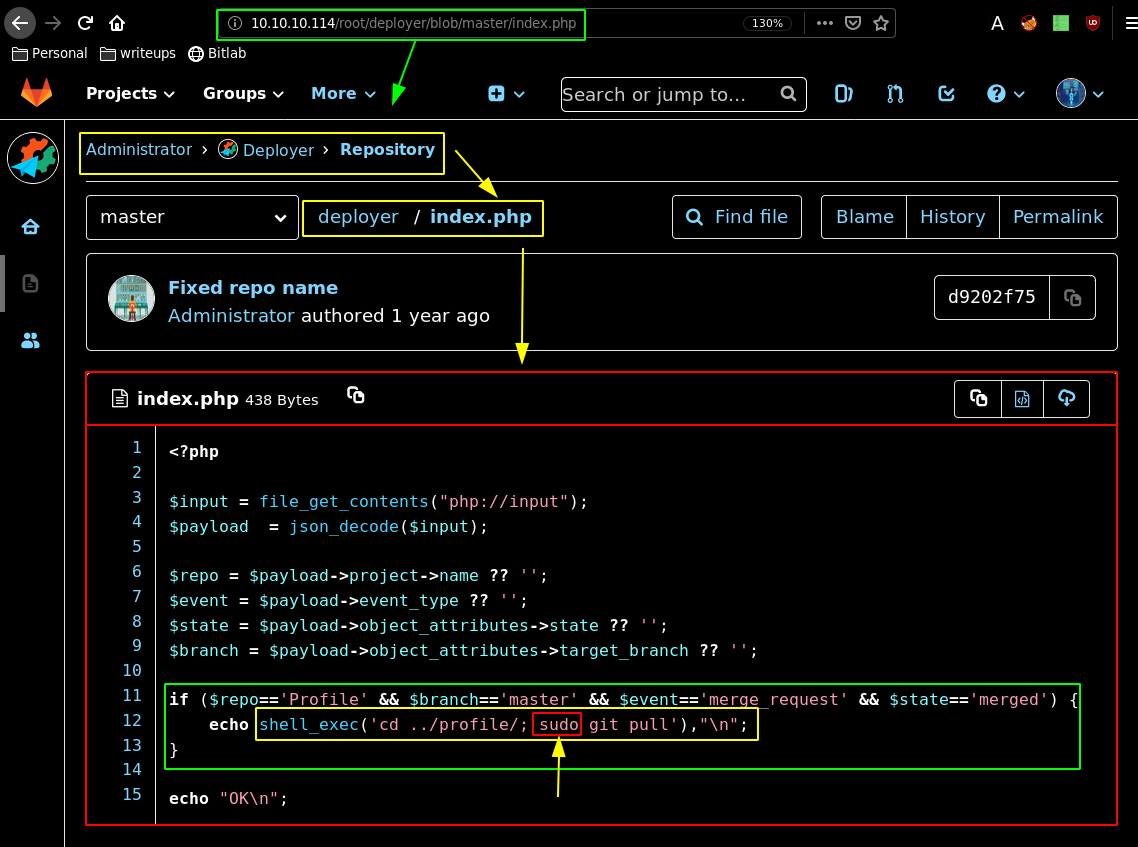
Task: Open the page actions three-dot menu
Action: [x=824, y=23]
